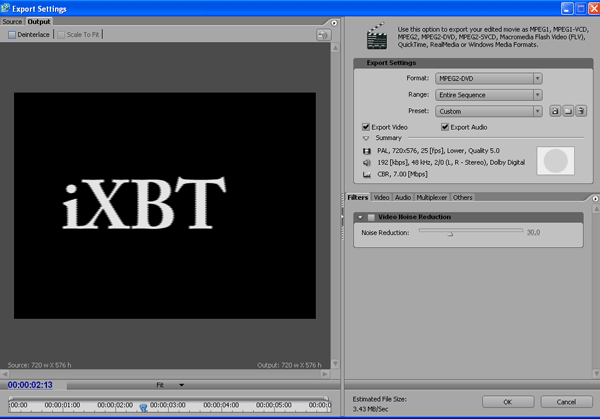Click the panel options icon above the preview

click(324, 35)
